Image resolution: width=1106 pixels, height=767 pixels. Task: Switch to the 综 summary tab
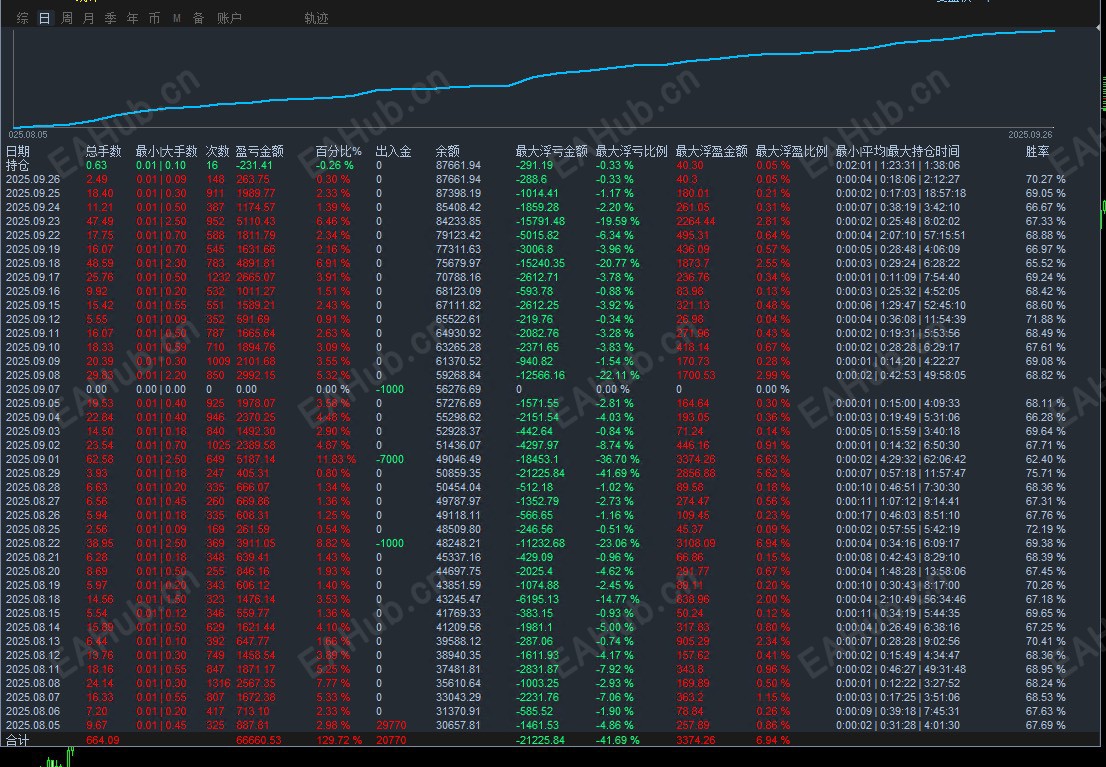[x=23, y=18]
